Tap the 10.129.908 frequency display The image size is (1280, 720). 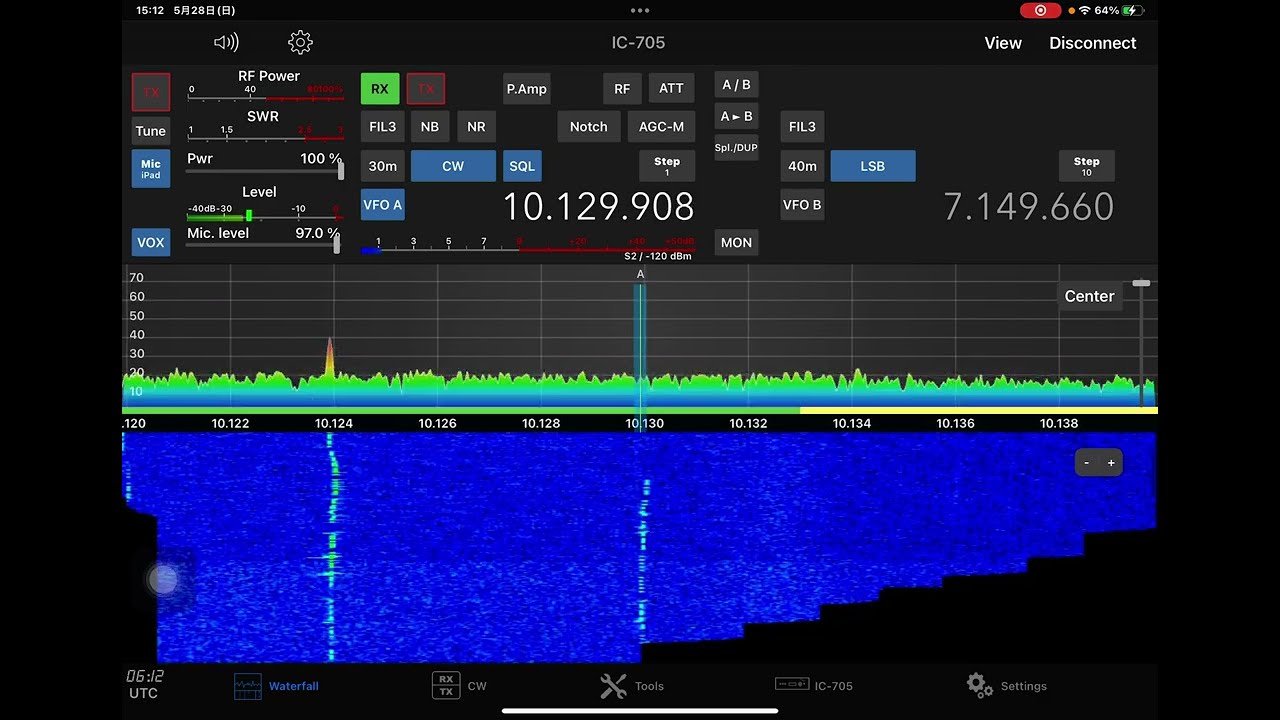[x=598, y=207]
